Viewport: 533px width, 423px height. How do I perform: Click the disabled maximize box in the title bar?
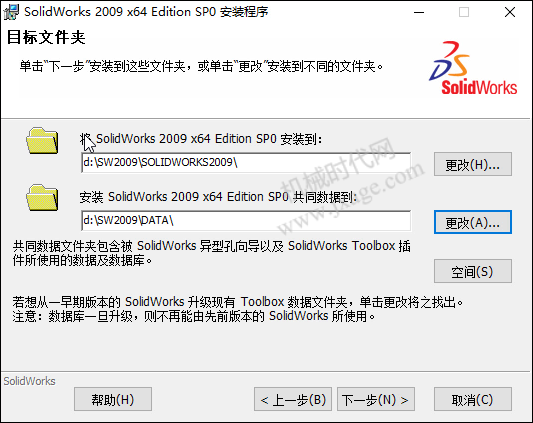click(x=464, y=12)
